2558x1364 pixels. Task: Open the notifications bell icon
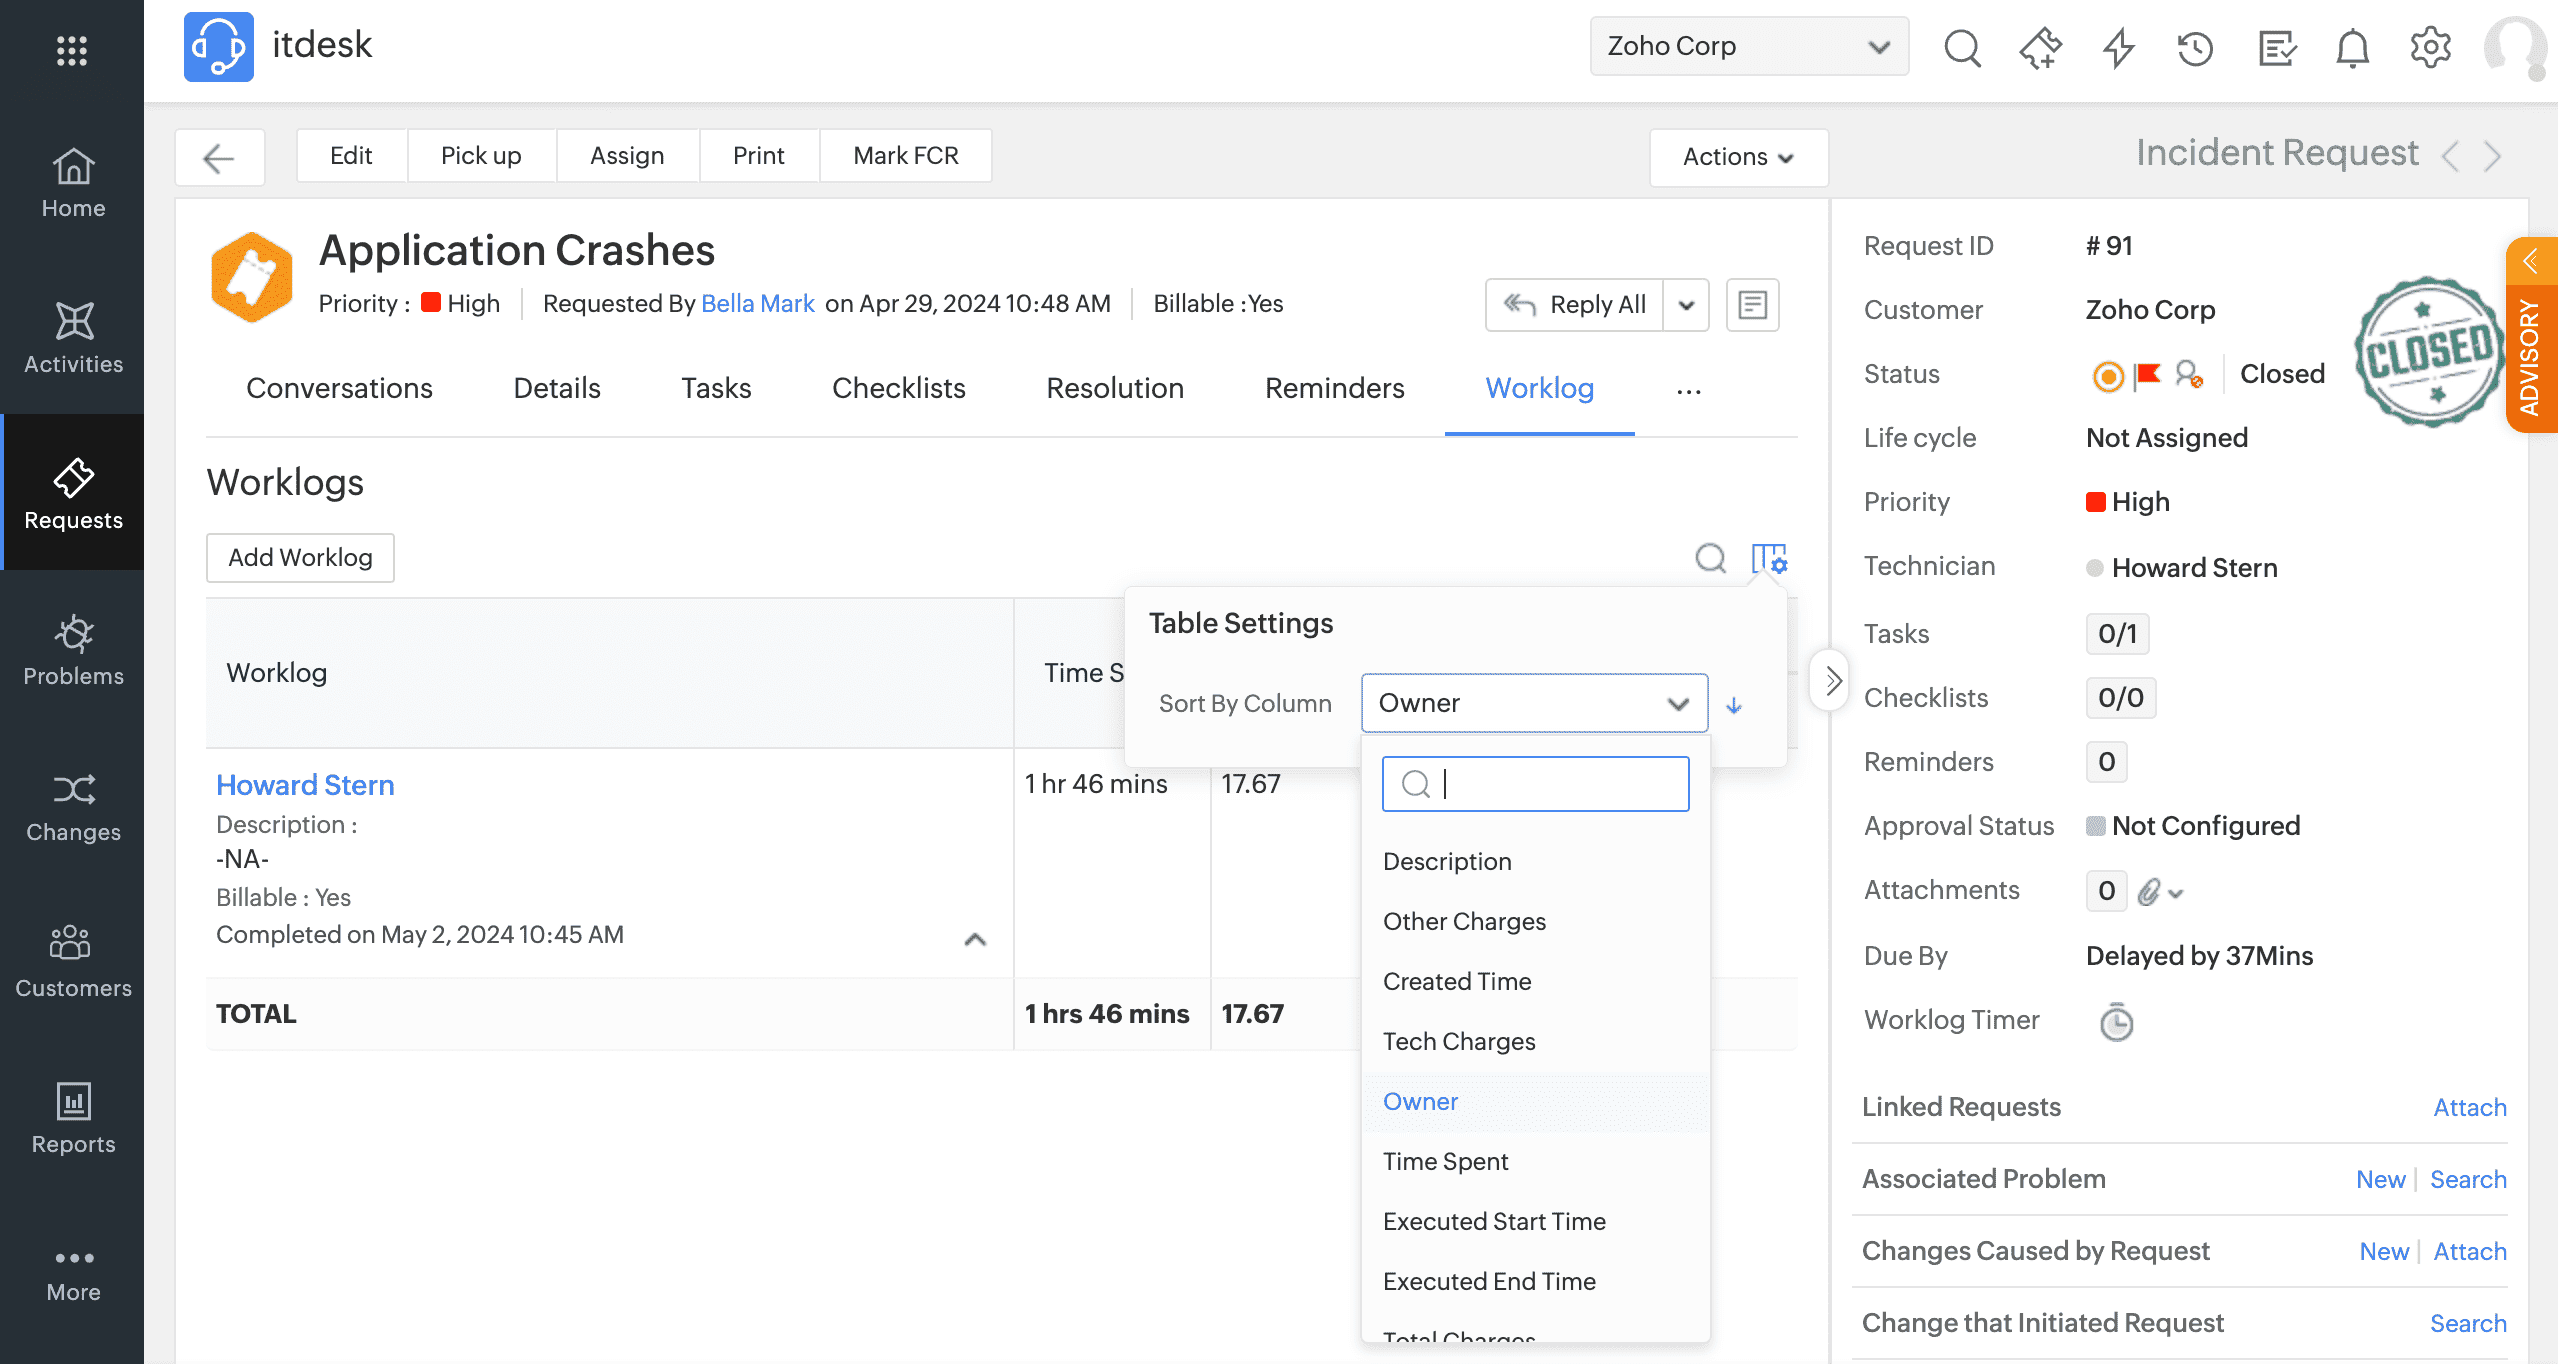tap(2352, 47)
